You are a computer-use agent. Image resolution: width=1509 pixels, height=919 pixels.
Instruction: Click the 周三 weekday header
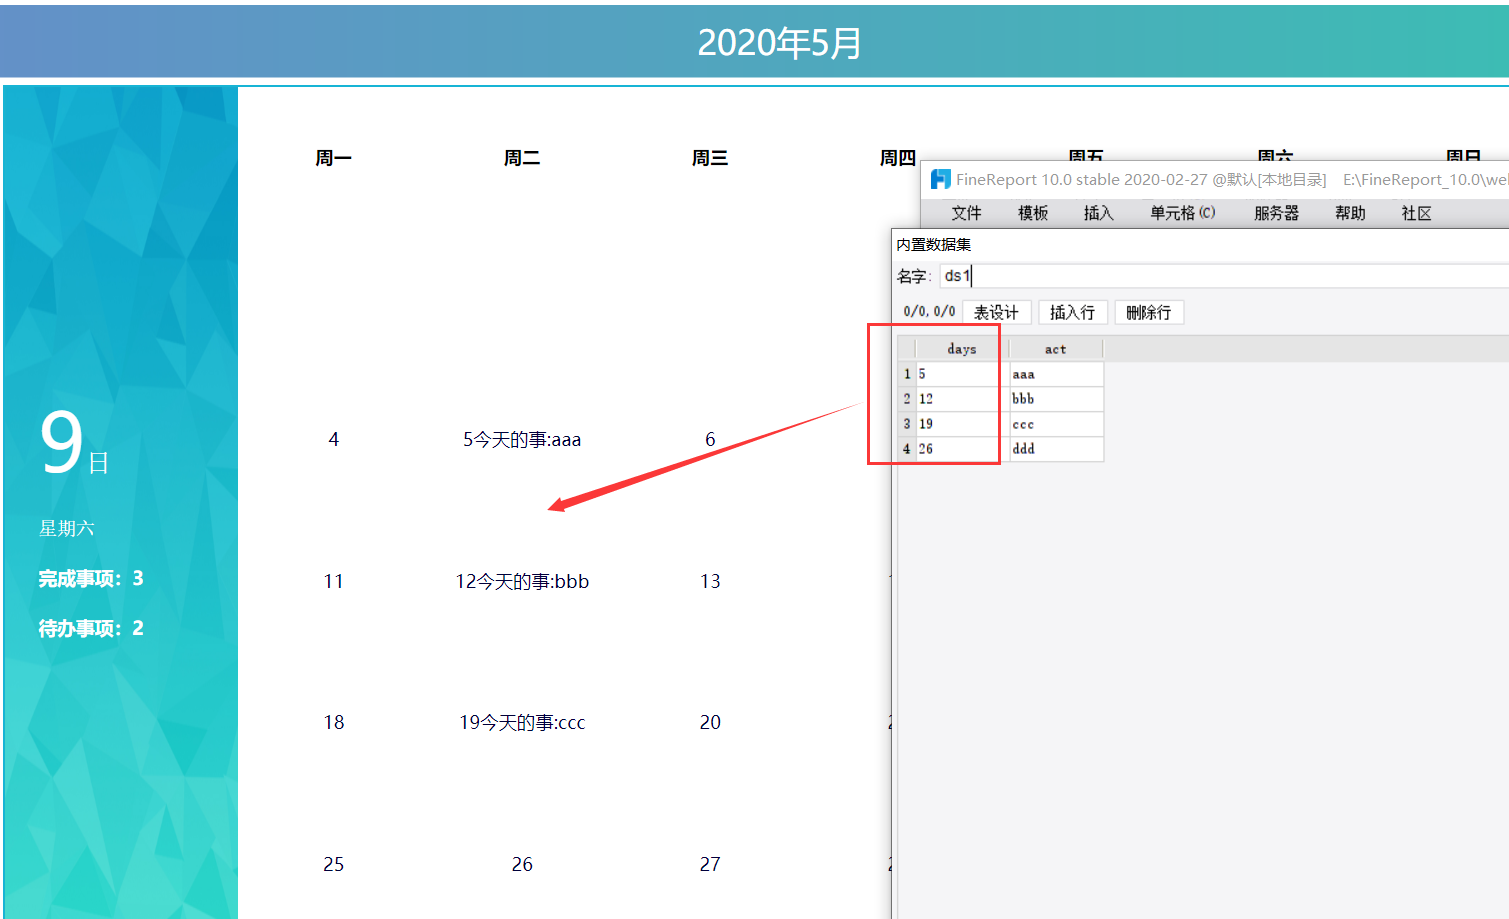710,158
